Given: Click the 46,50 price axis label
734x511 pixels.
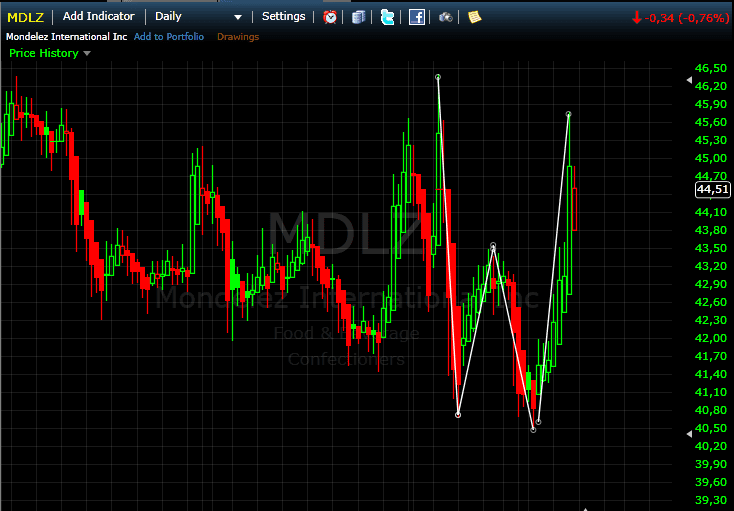Looking at the screenshot, I should click(x=711, y=68).
